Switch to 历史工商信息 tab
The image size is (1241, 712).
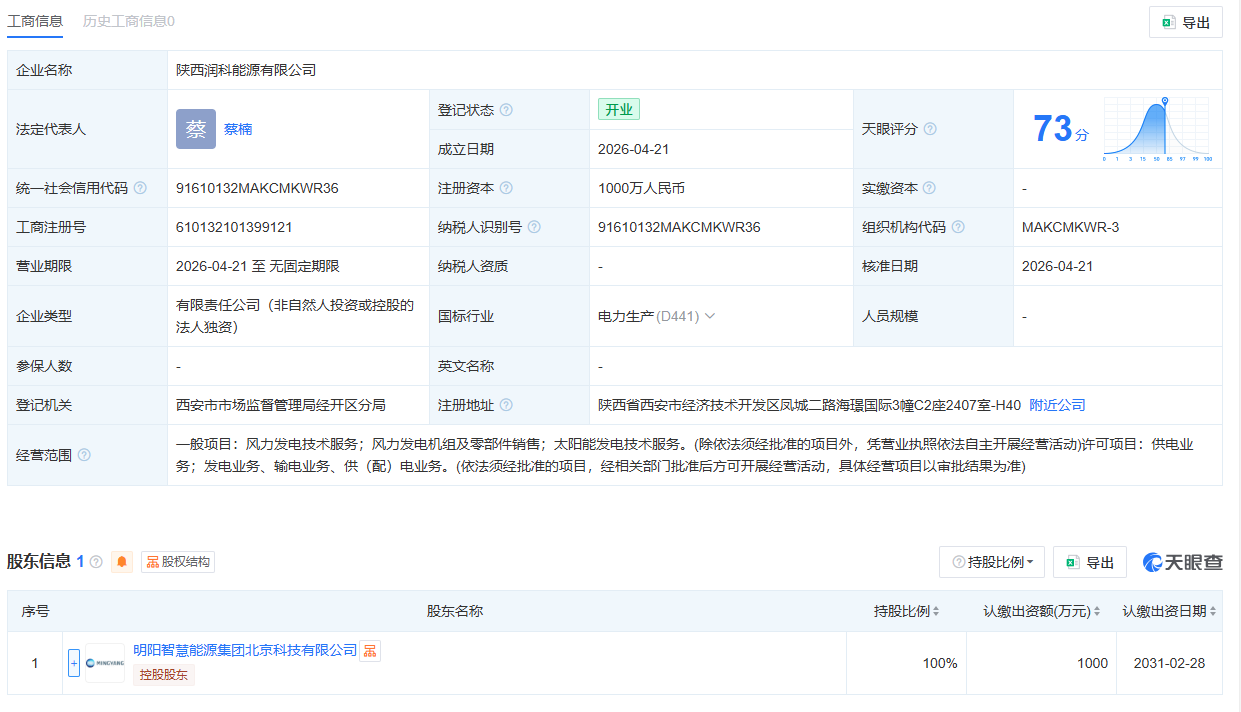coord(128,21)
